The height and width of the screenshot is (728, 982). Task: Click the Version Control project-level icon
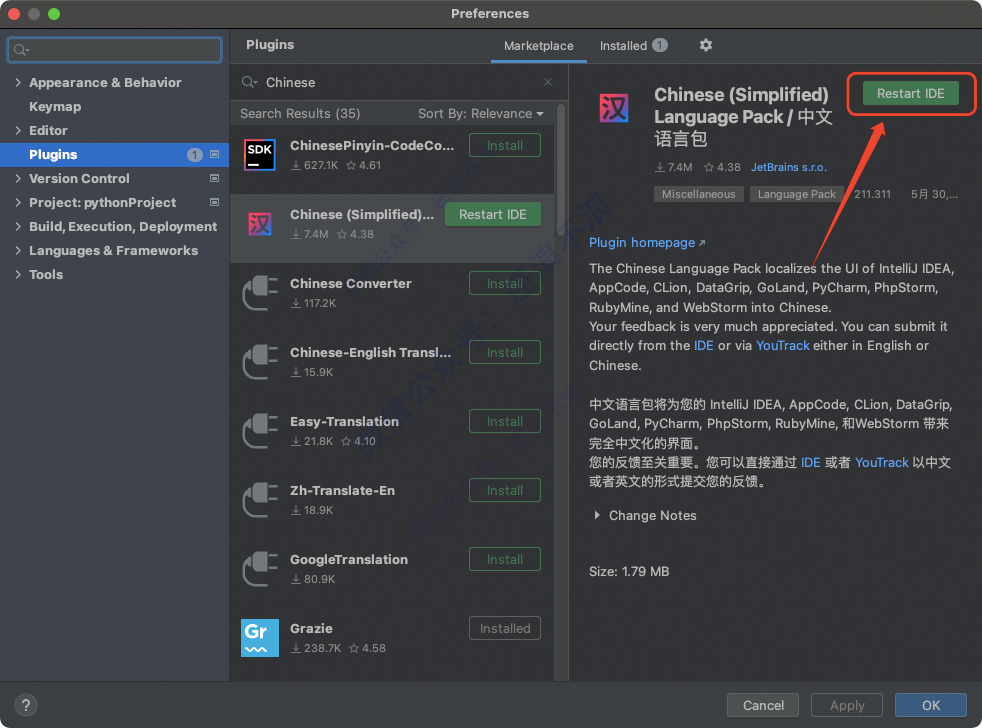pyautogui.click(x=214, y=179)
